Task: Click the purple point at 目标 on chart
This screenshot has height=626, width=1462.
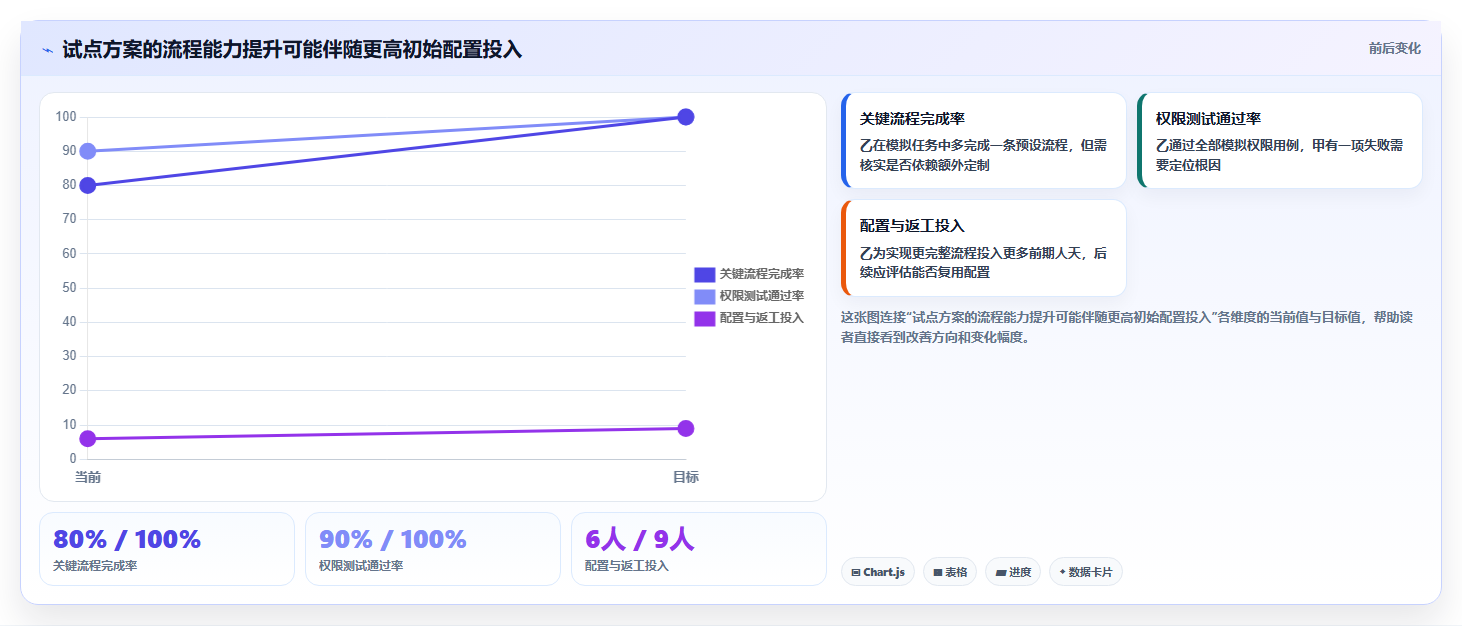Action: tap(686, 428)
